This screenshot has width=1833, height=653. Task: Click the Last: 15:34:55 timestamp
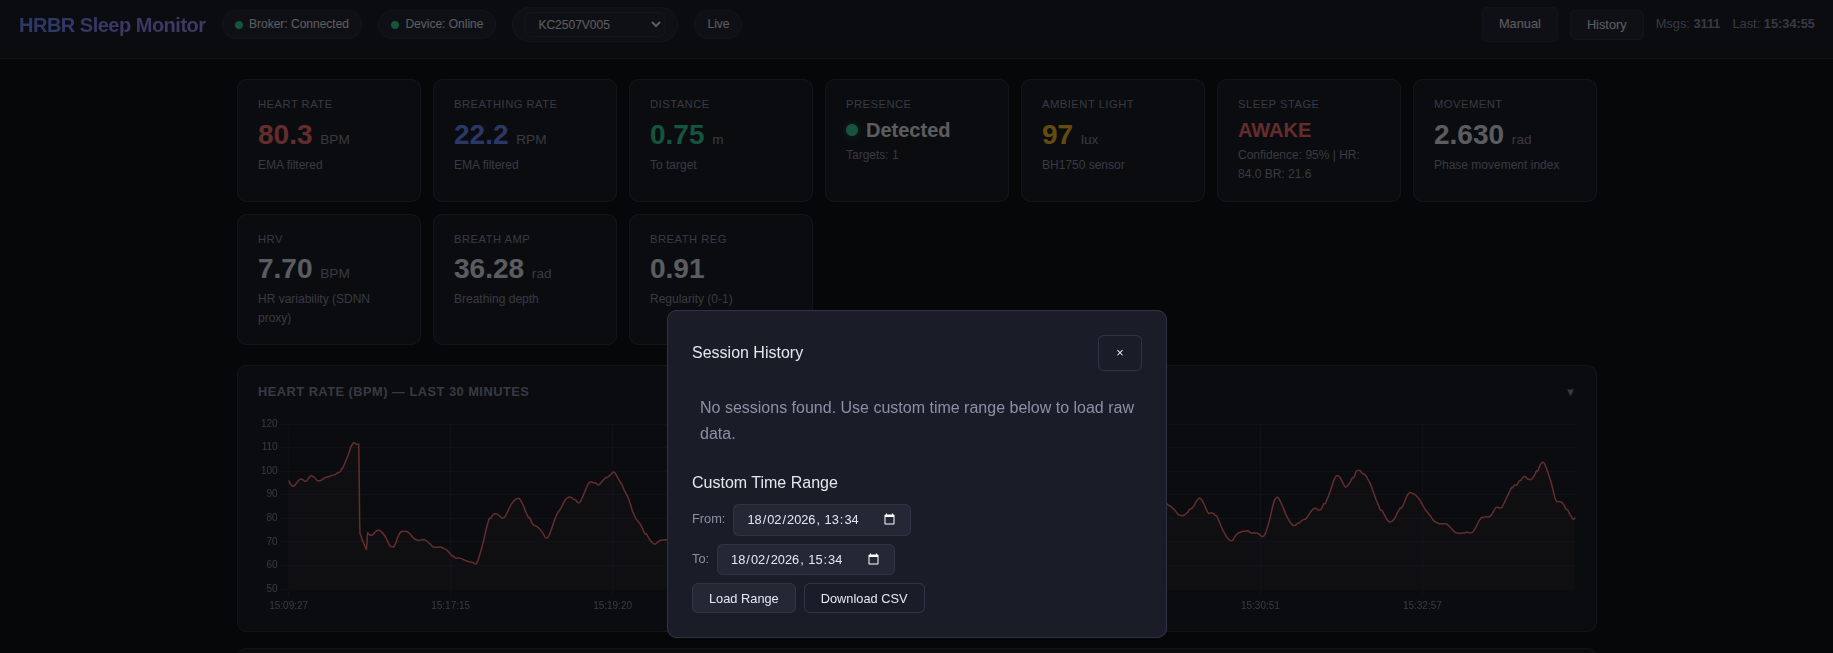pos(1773,24)
